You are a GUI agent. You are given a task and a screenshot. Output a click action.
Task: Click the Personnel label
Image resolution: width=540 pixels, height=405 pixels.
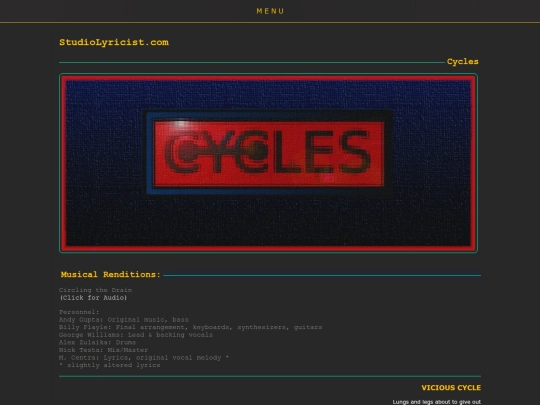79,312
